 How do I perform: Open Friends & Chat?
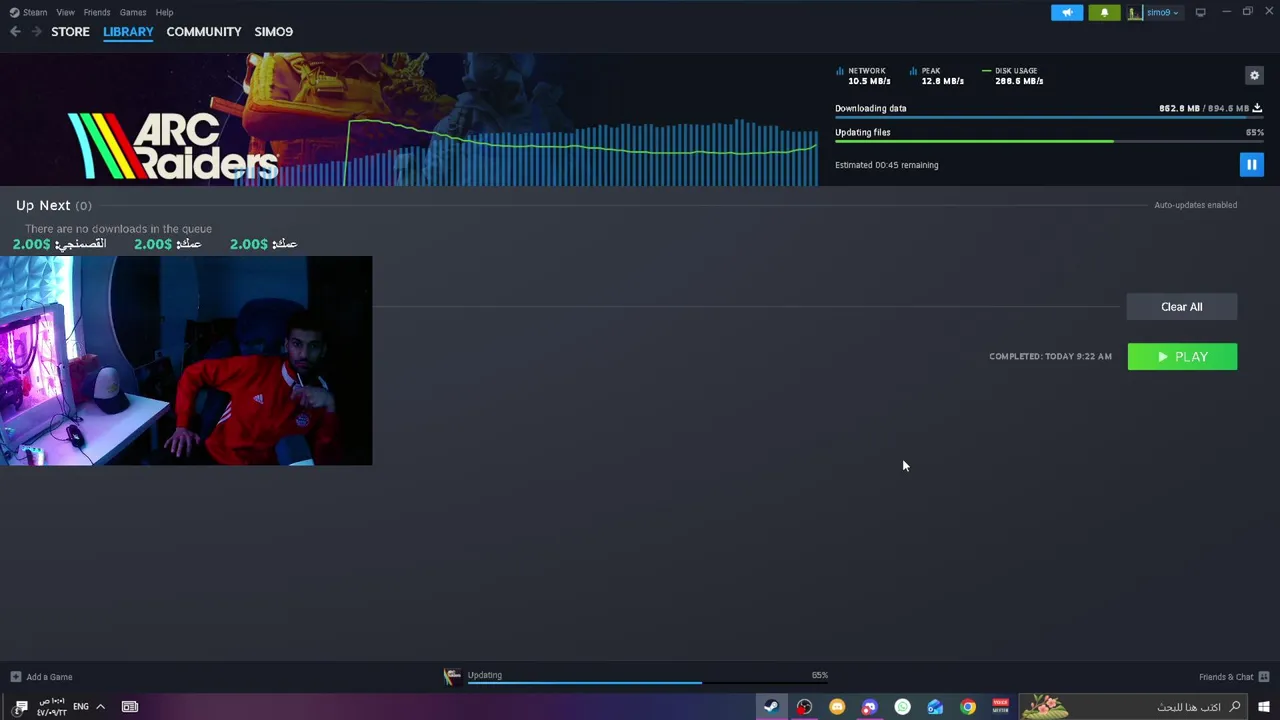coord(1226,677)
